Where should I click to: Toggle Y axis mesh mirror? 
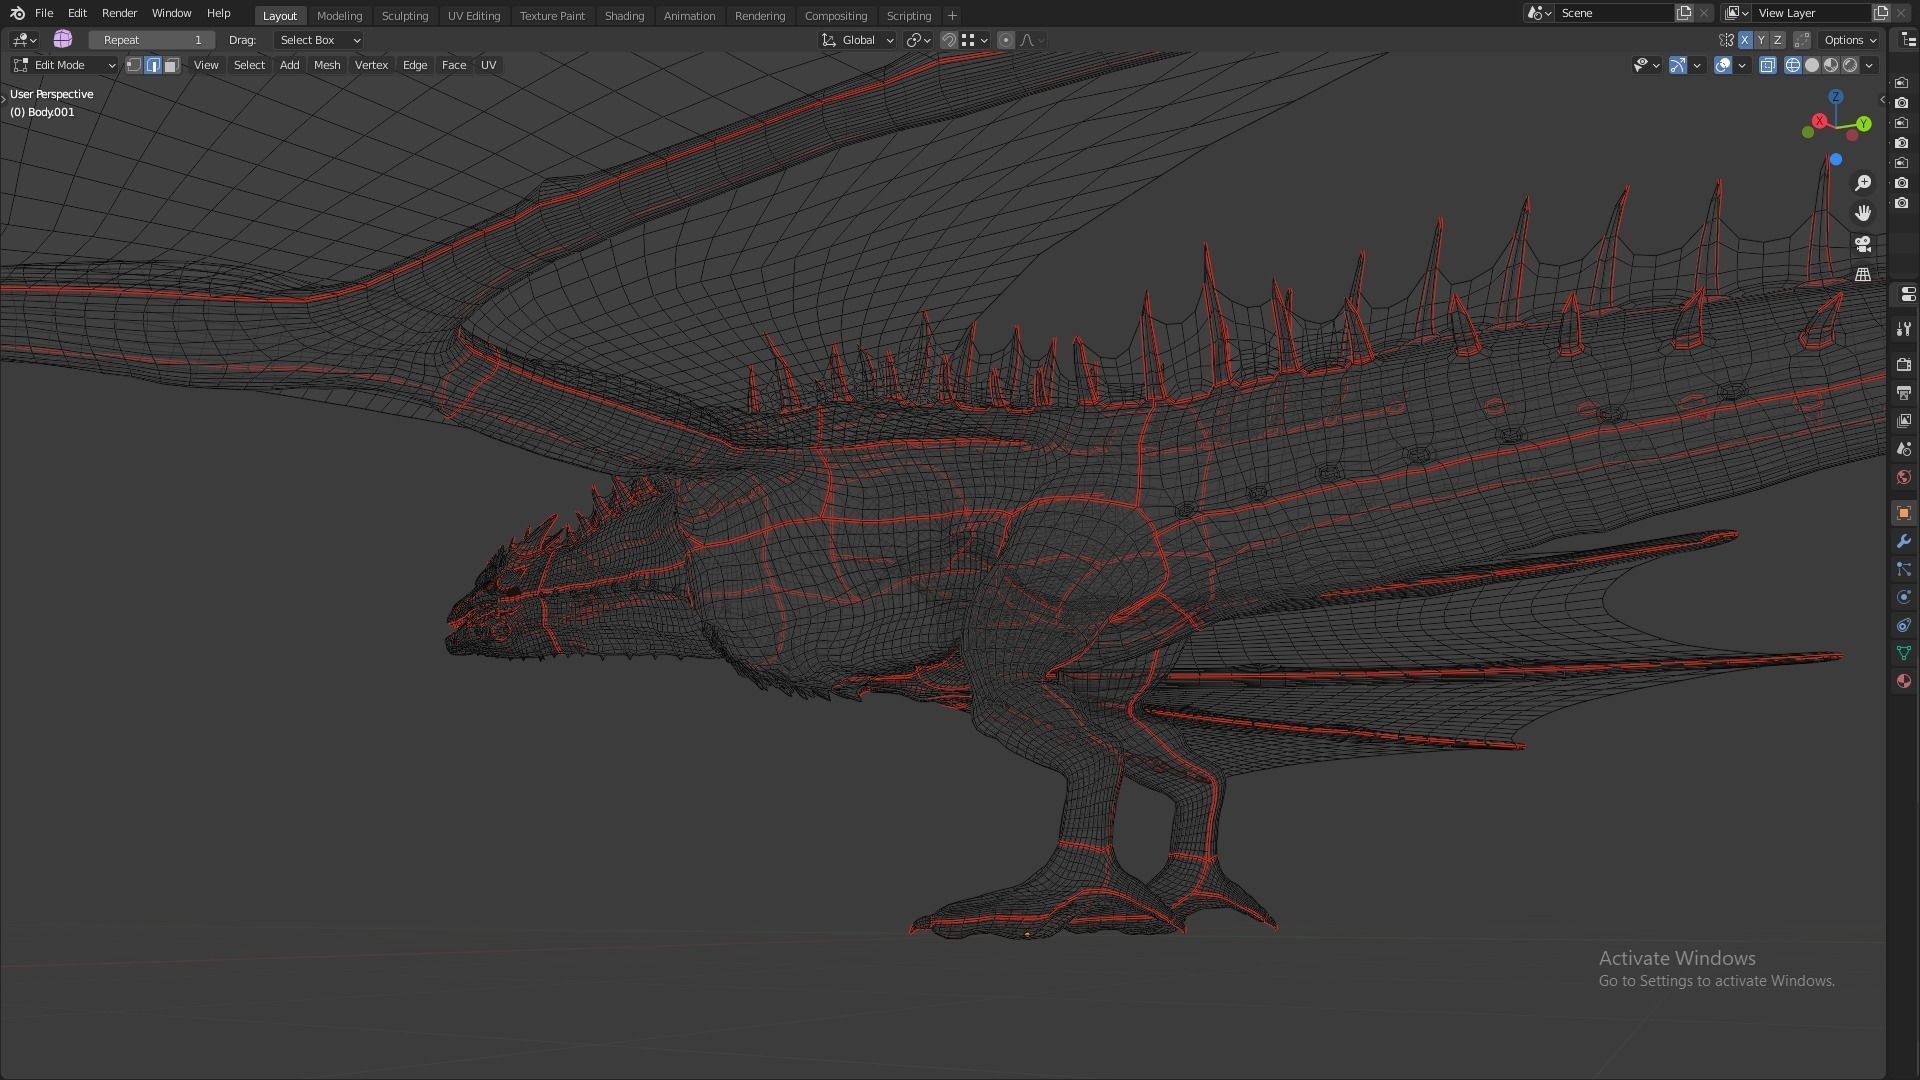pos(1761,40)
